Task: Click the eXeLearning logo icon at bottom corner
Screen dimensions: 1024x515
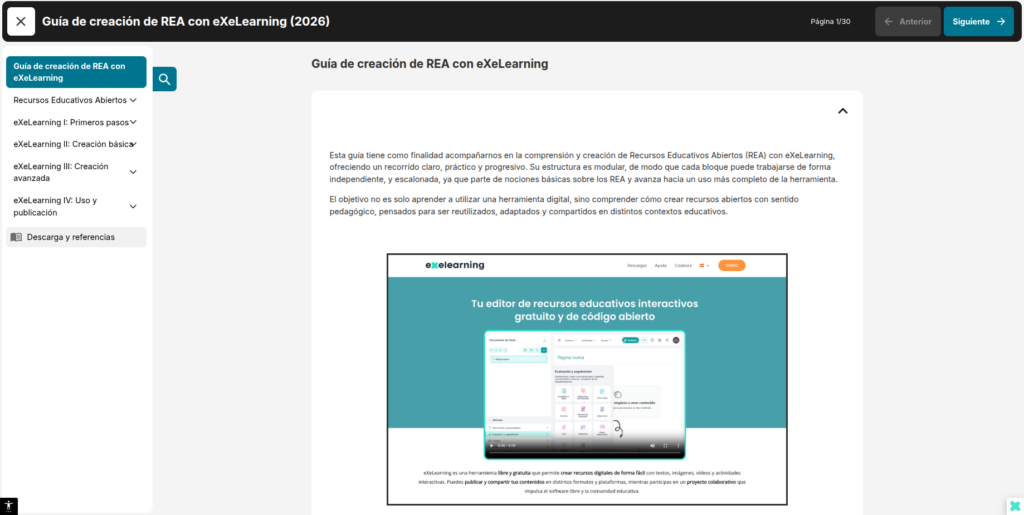Action: click(1015, 506)
